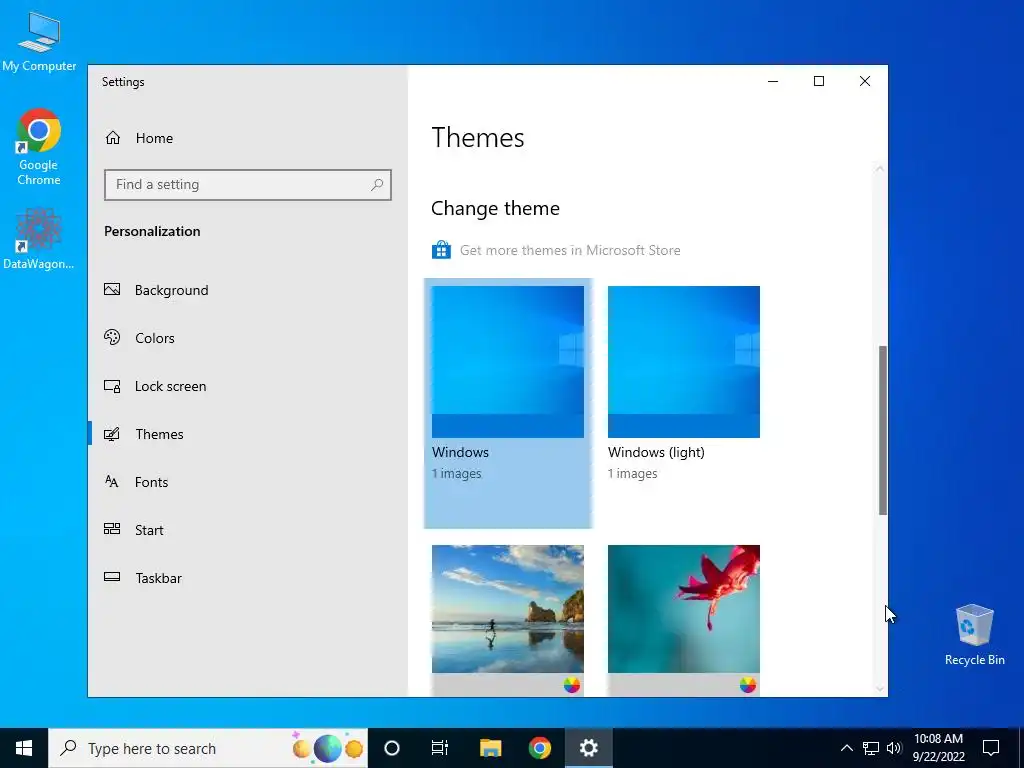Click the Background picture icon

(x=112, y=289)
